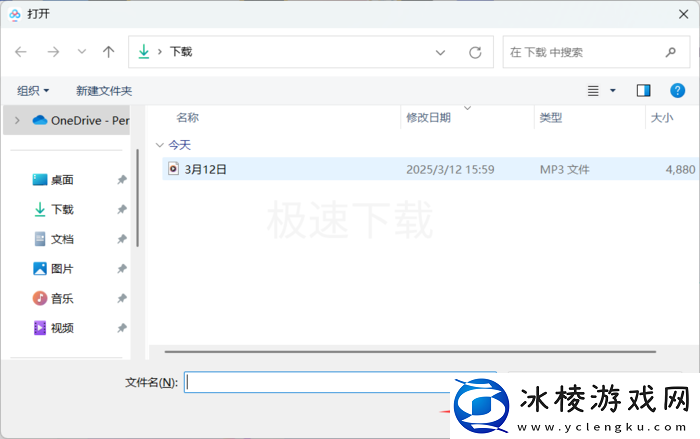
Task: Create a folder with 新建文件夹
Action: tap(104, 91)
